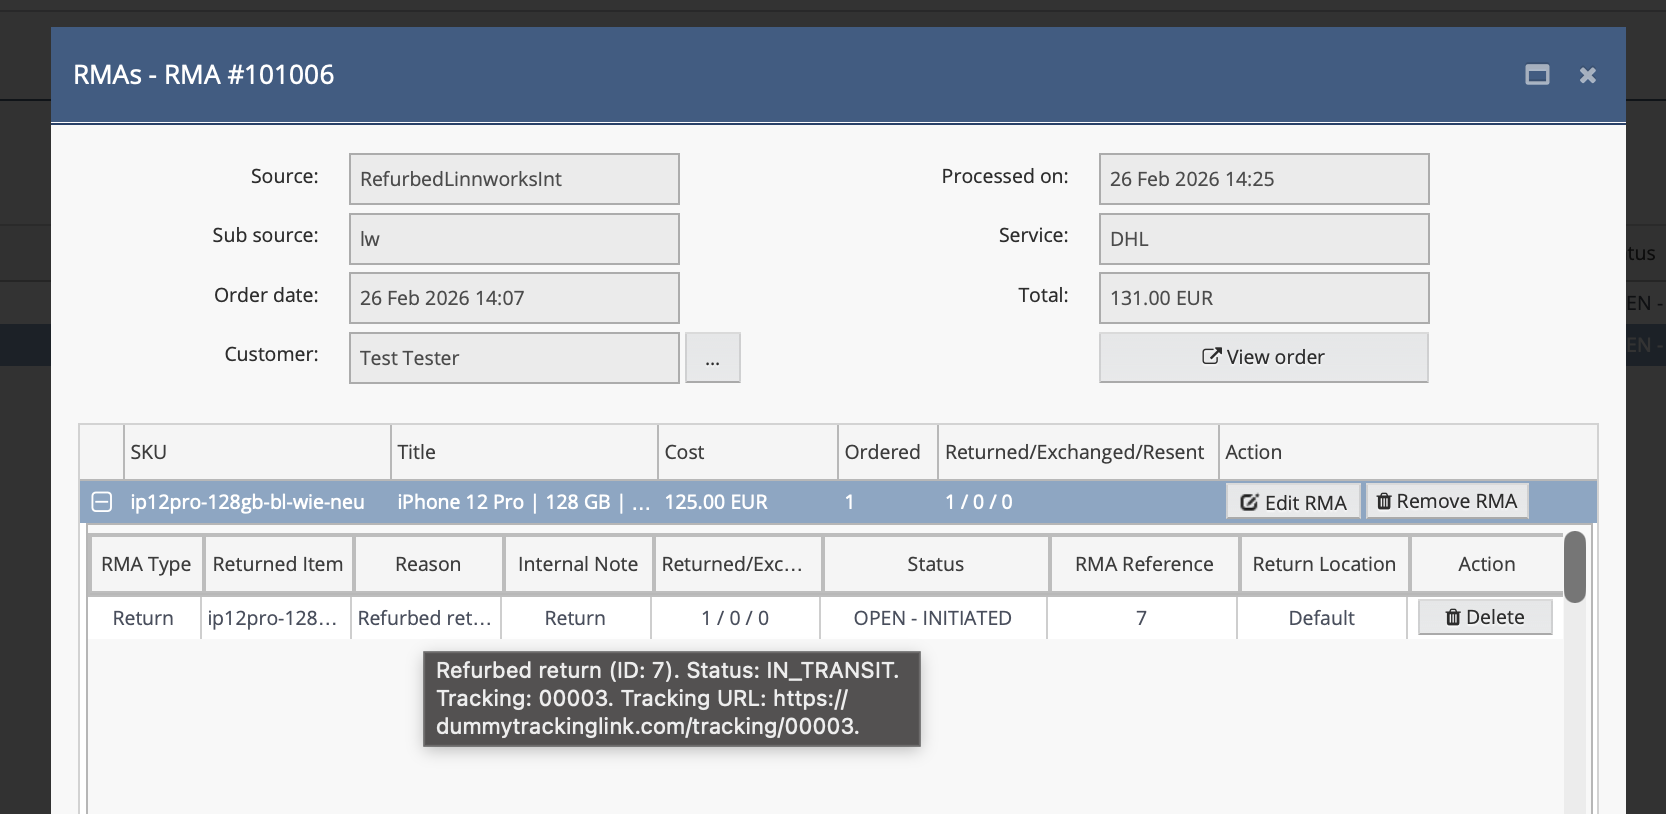Image resolution: width=1666 pixels, height=814 pixels.
Task: Select RMA Type column header
Action: pos(146,564)
